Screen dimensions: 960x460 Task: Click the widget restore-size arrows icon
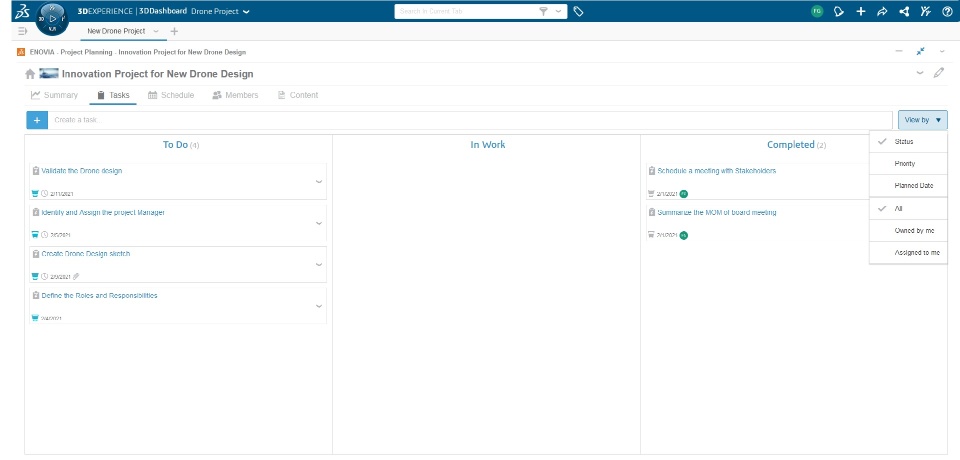[x=920, y=51]
